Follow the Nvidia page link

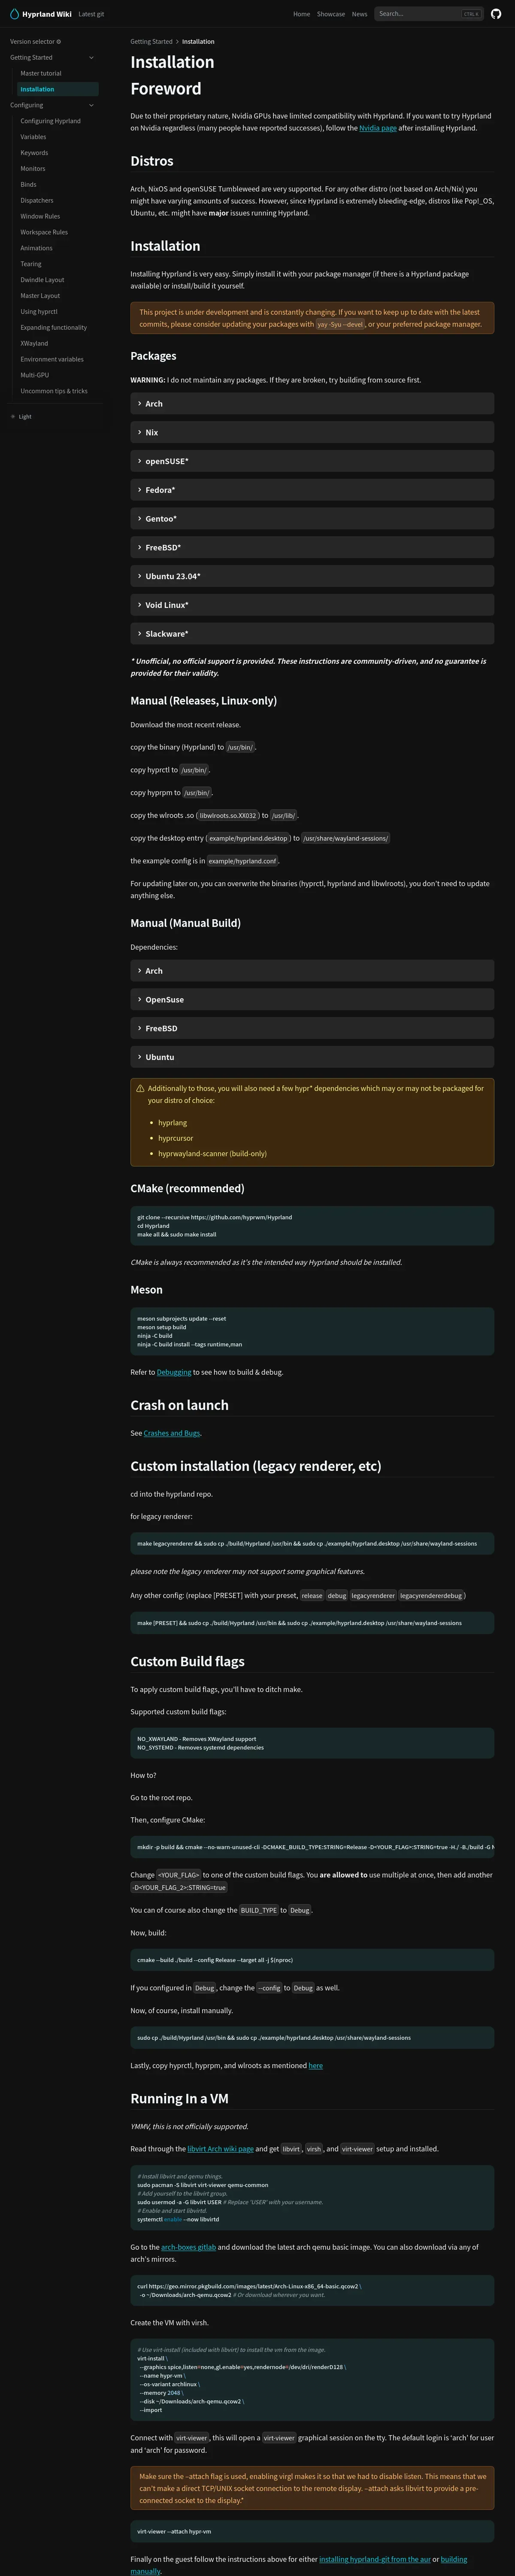click(378, 128)
